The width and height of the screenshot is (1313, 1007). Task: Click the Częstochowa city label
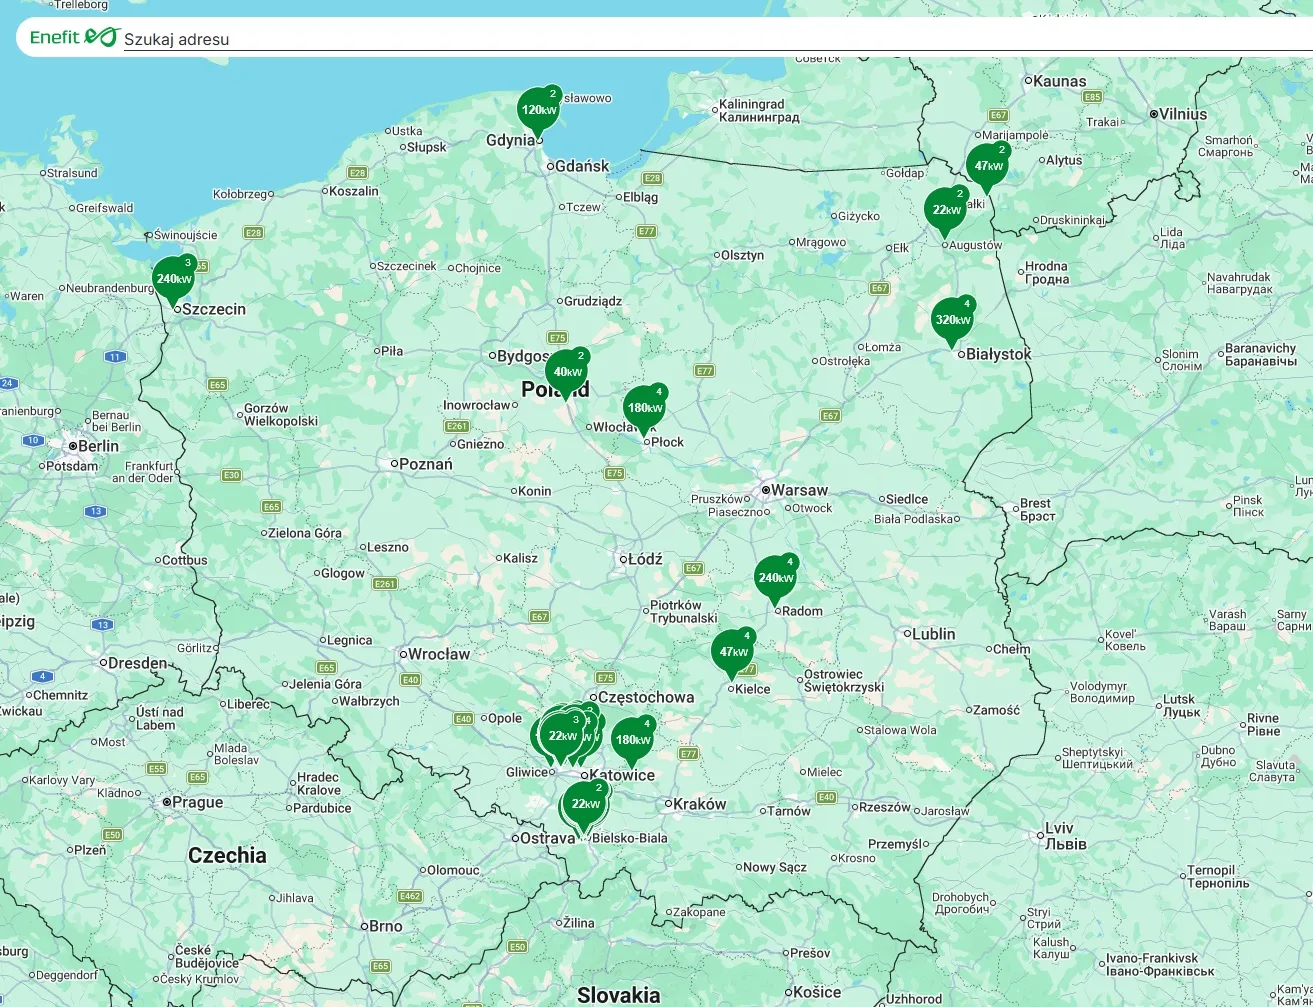(646, 697)
